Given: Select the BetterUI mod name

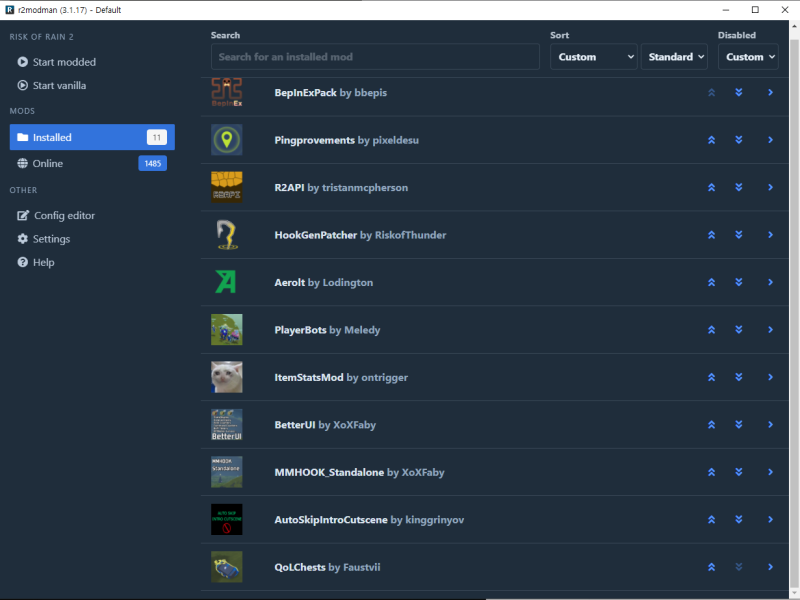Looking at the screenshot, I should point(295,424).
